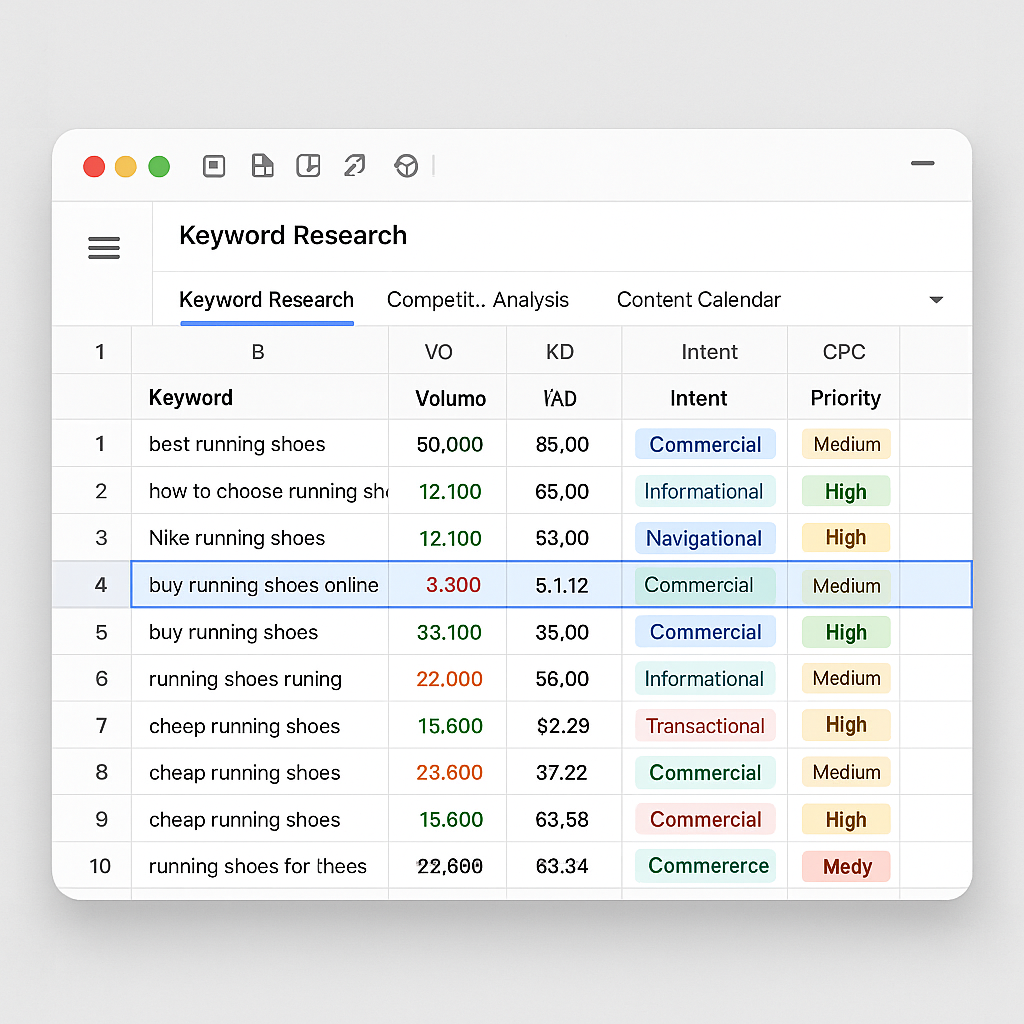Click the red close window button
This screenshot has height=1024, width=1024.
click(94, 167)
